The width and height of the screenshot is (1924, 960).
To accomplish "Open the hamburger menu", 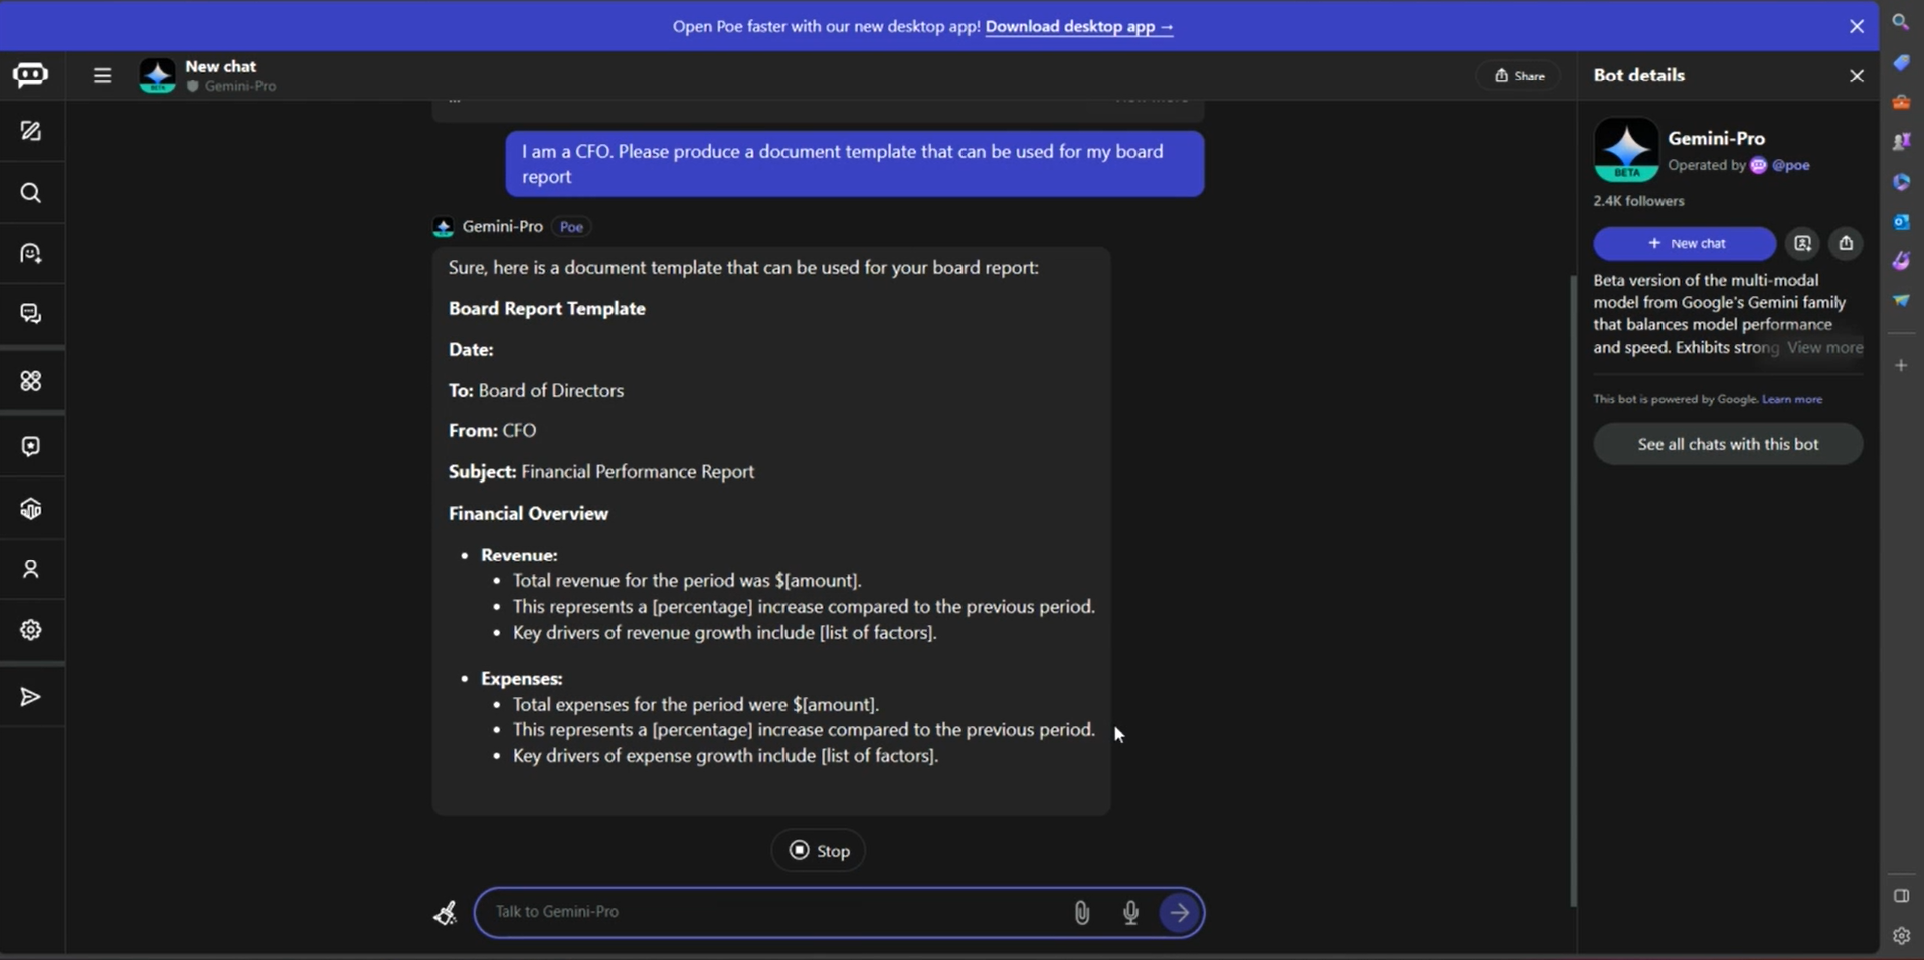I will pos(102,75).
